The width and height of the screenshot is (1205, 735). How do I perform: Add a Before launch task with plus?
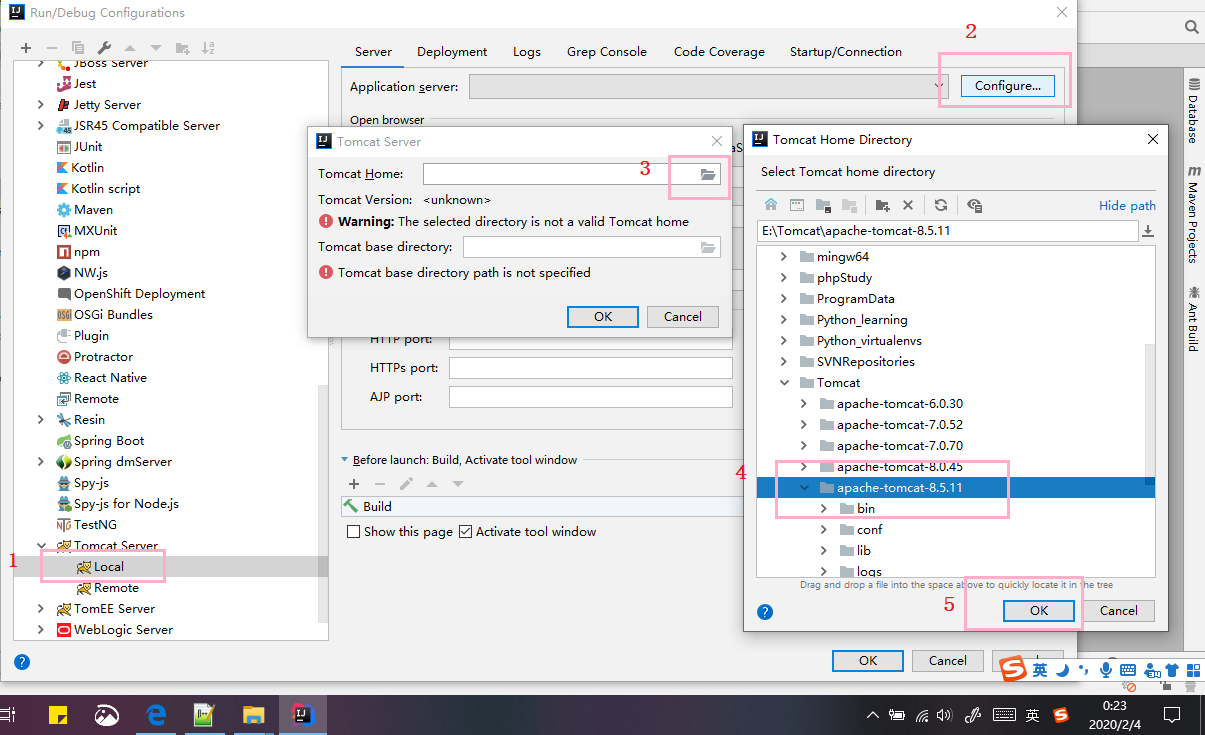353,484
